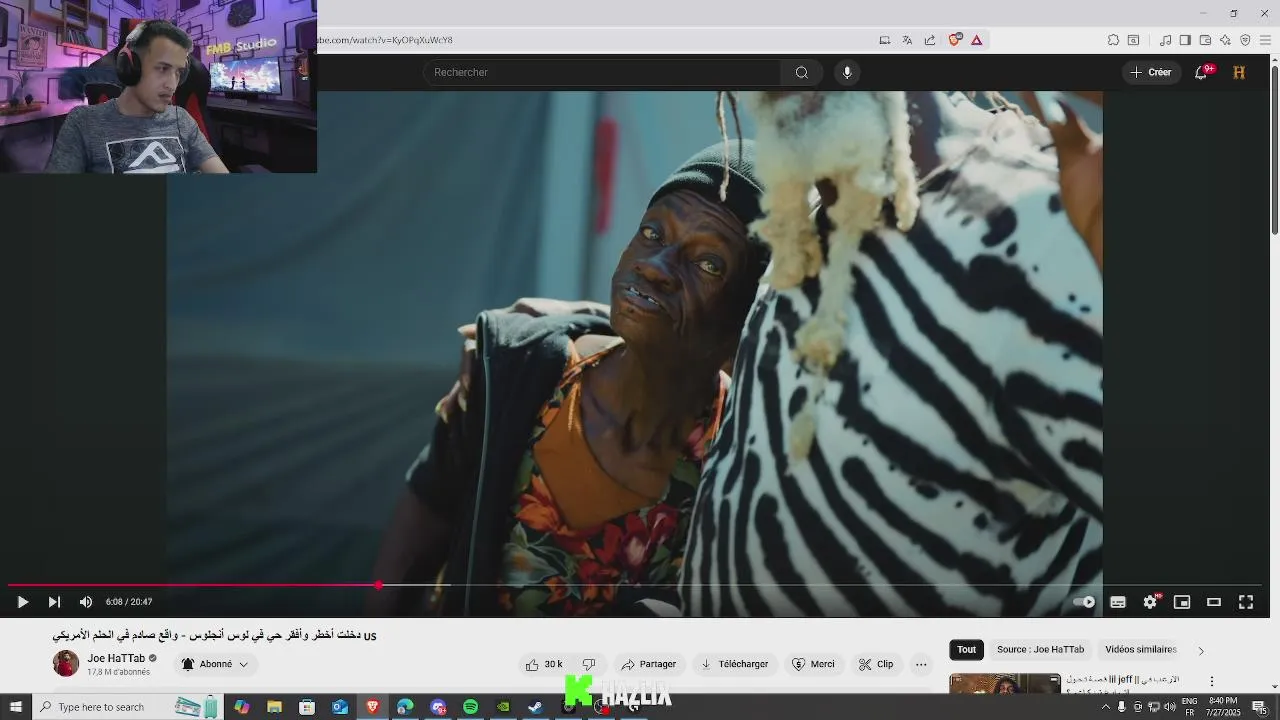Mute the video volume speaker icon
This screenshot has width=1280, height=720.
86,602
